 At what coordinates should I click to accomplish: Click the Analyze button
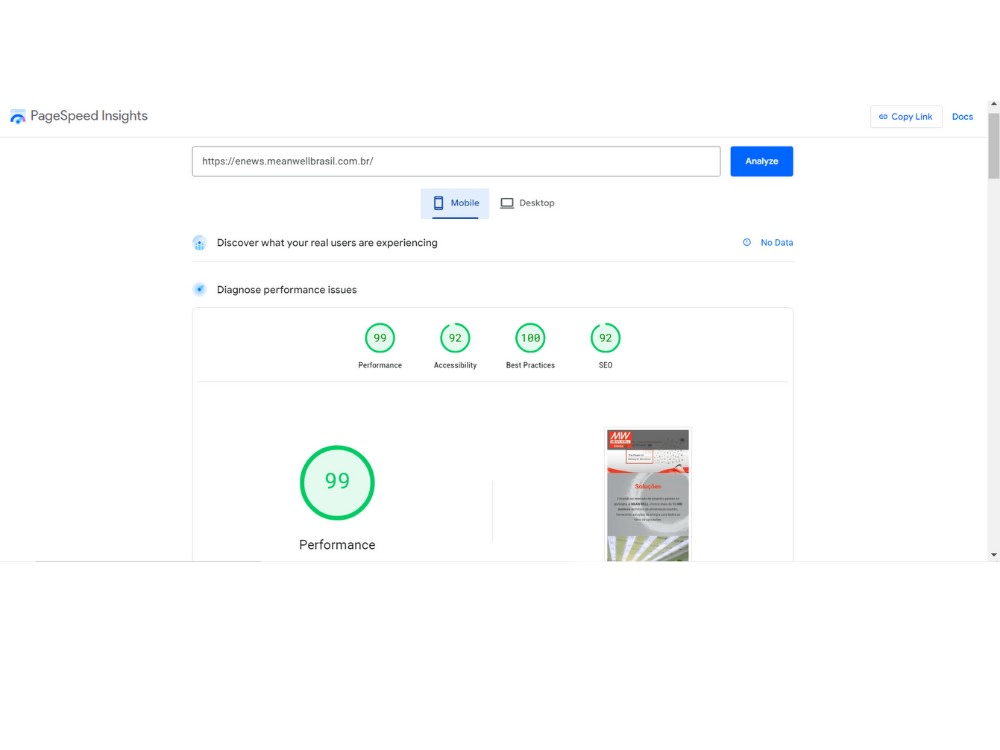[x=761, y=161]
